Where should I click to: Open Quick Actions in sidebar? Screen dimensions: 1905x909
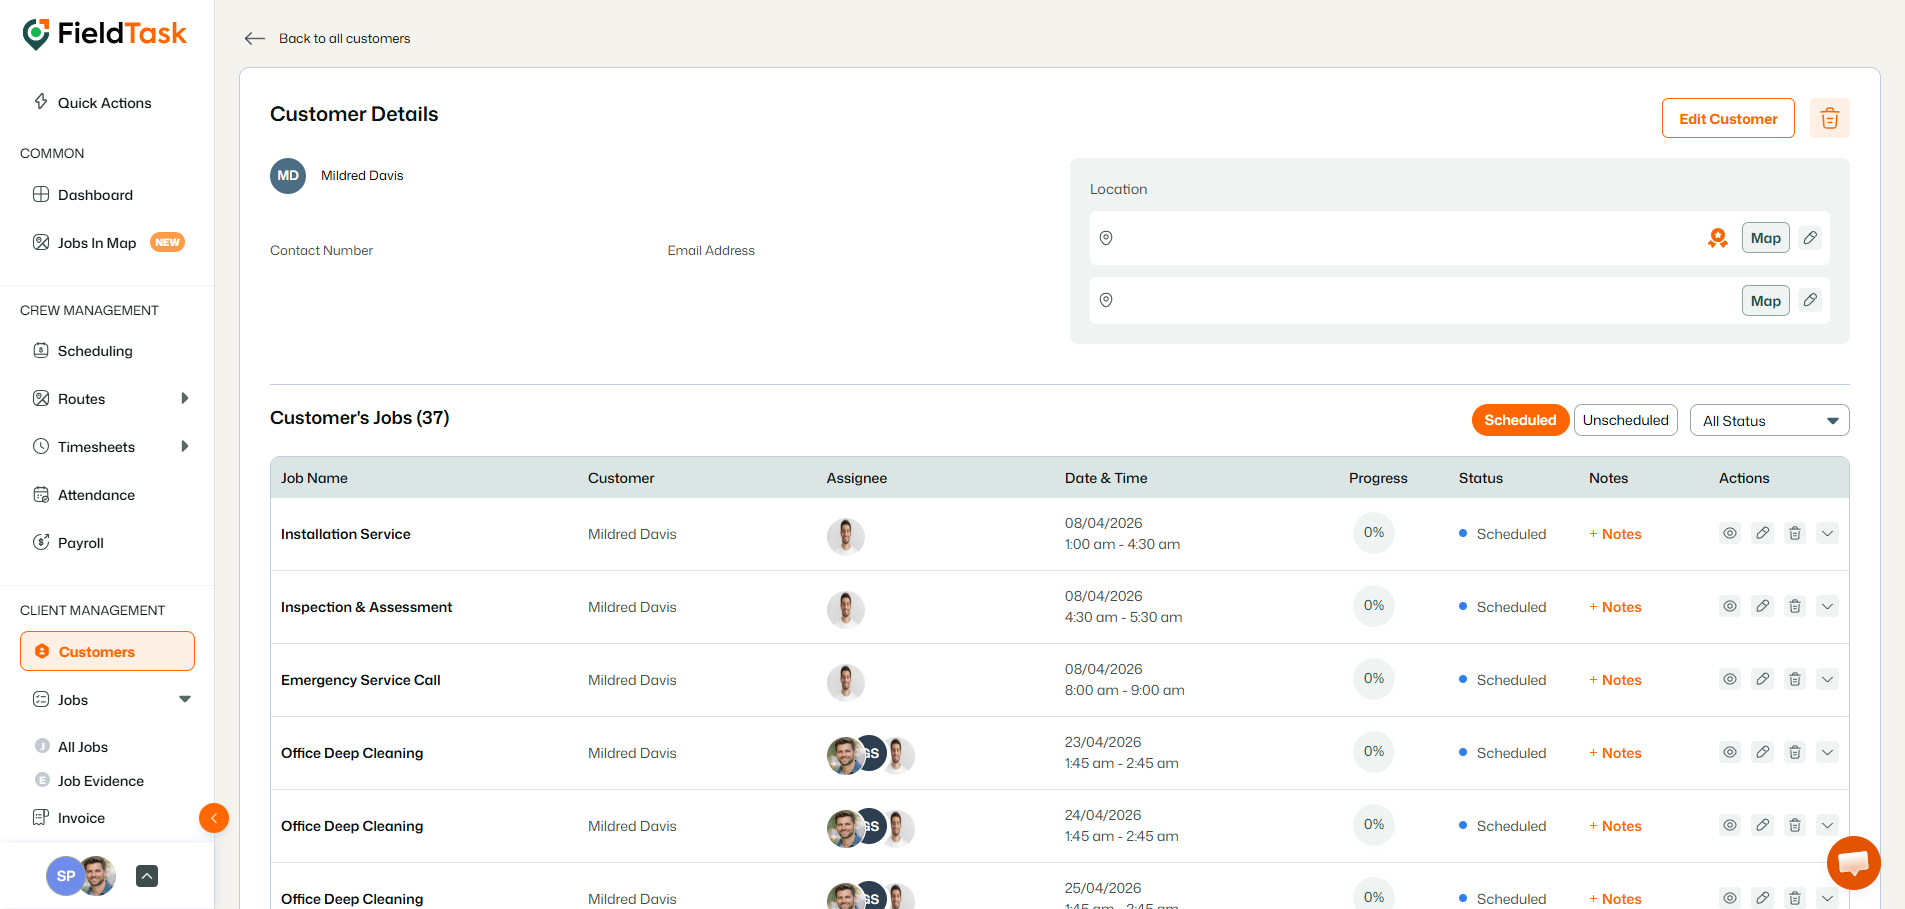click(93, 103)
